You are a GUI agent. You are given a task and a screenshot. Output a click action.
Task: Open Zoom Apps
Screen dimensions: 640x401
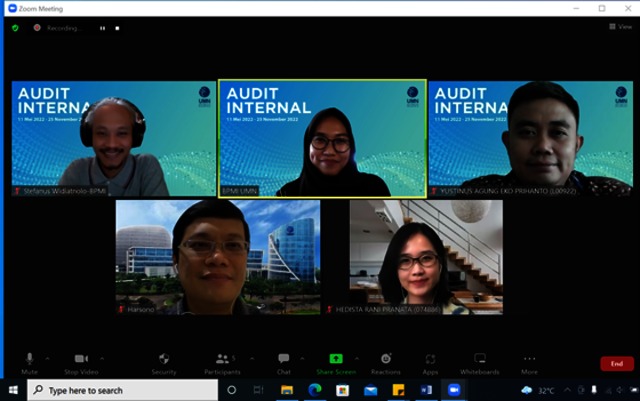tap(430, 363)
